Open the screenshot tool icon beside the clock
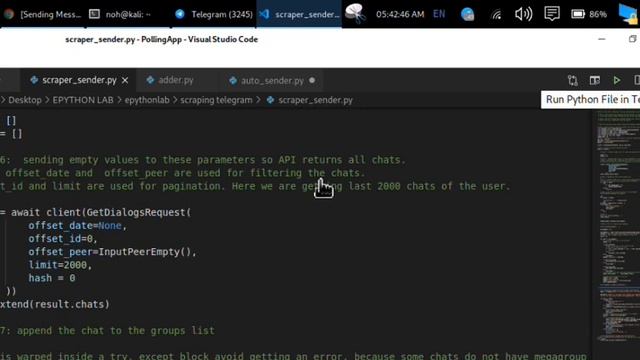The width and height of the screenshot is (640, 360). [355, 13]
